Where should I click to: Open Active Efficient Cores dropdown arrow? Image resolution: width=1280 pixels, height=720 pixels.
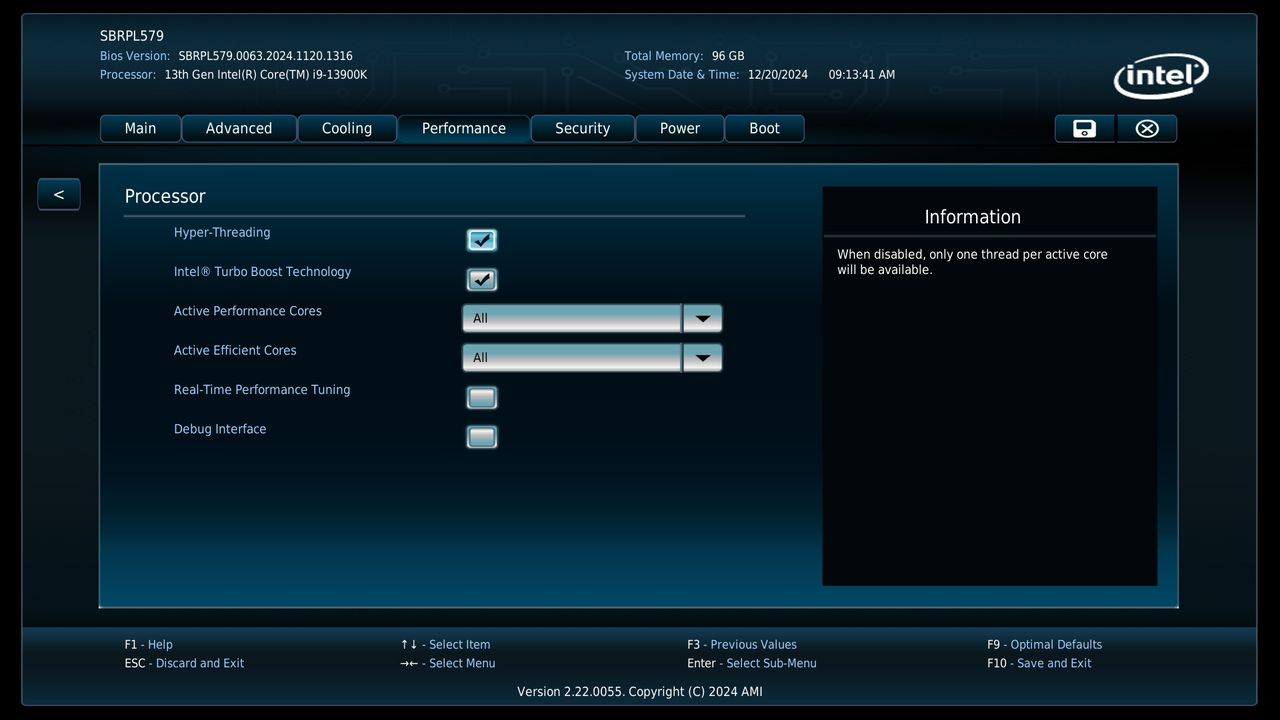tap(702, 357)
